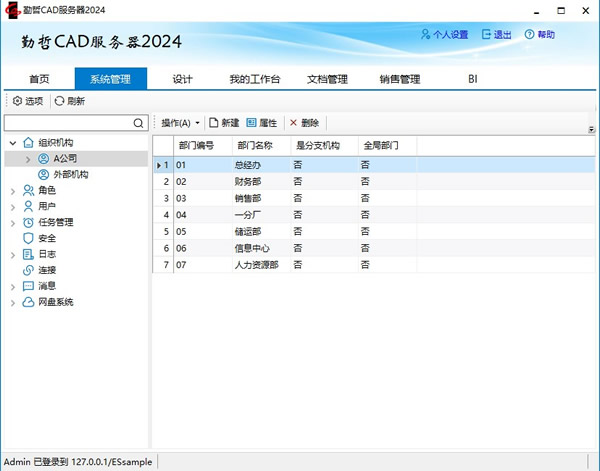Open the 操作(A) dropdown menu
This screenshot has height=471, width=600.
180,123
